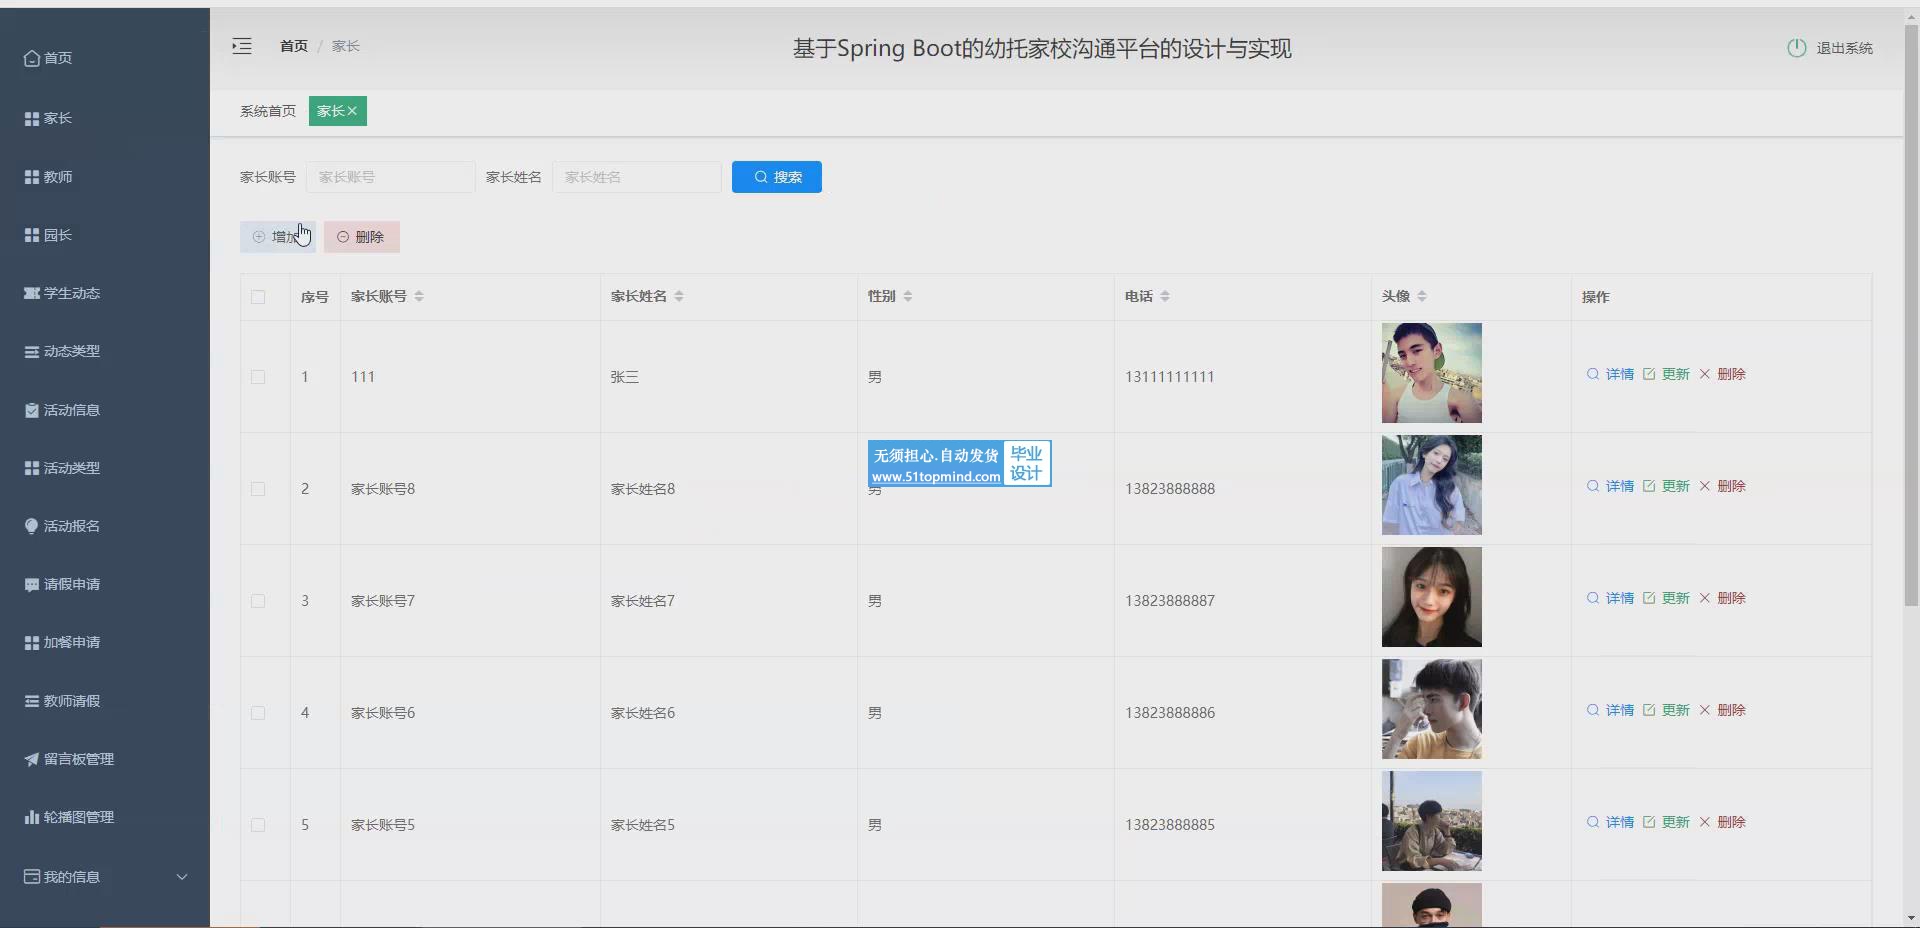Sort by the 头像 column arrows
This screenshot has height=928, width=1920.
click(1422, 296)
